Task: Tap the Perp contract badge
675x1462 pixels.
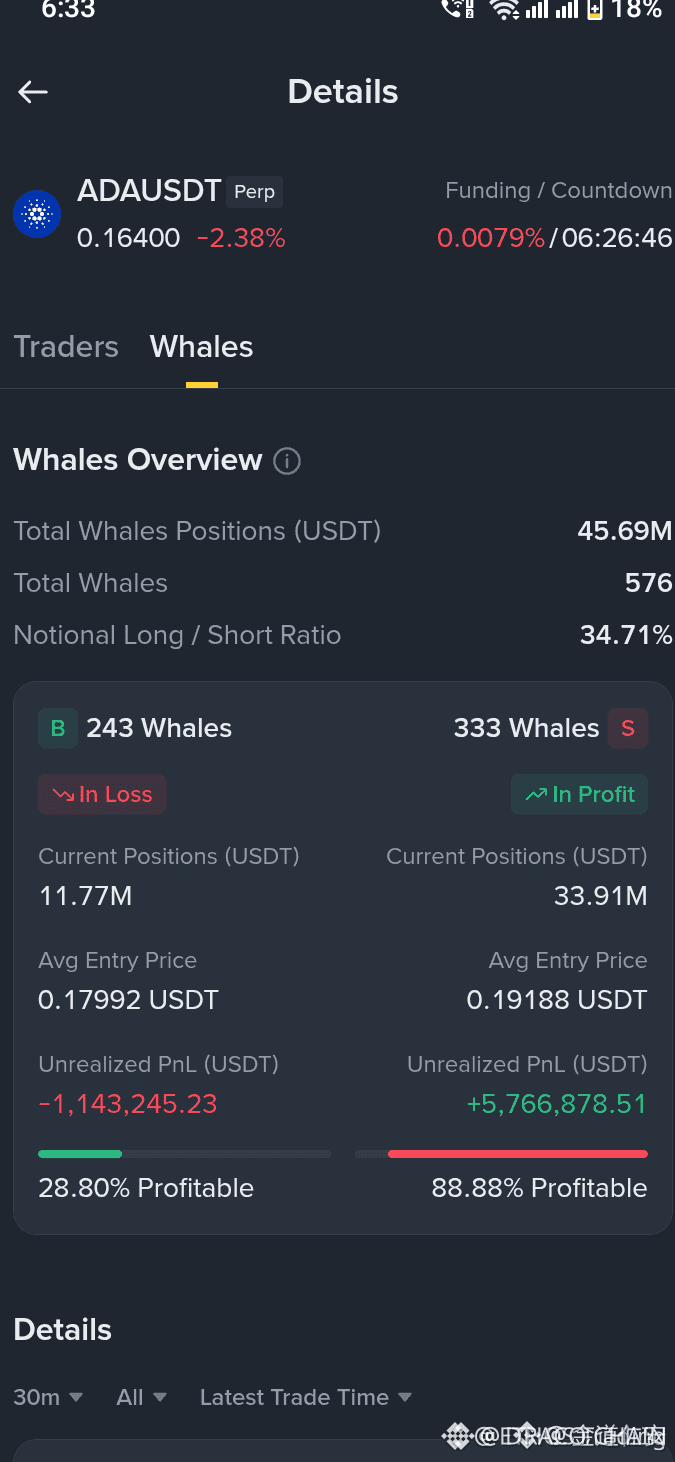Action: point(254,192)
